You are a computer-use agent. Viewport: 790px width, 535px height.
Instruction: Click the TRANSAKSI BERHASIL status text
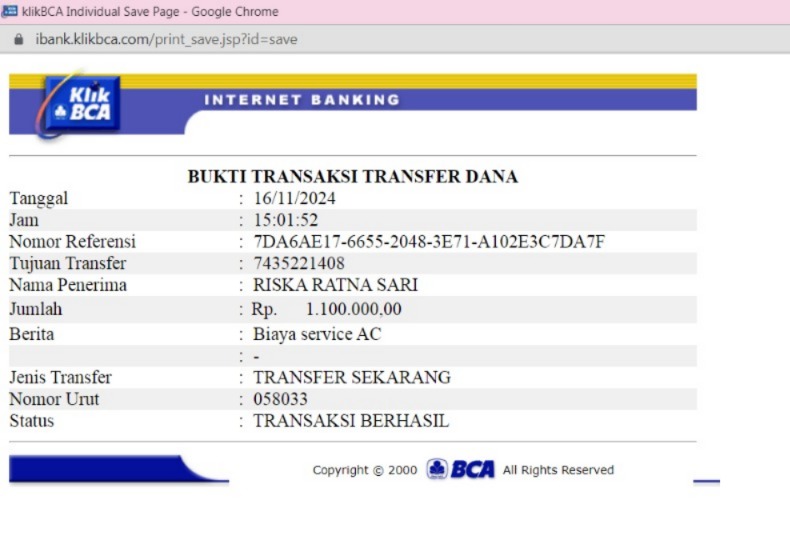(350, 421)
